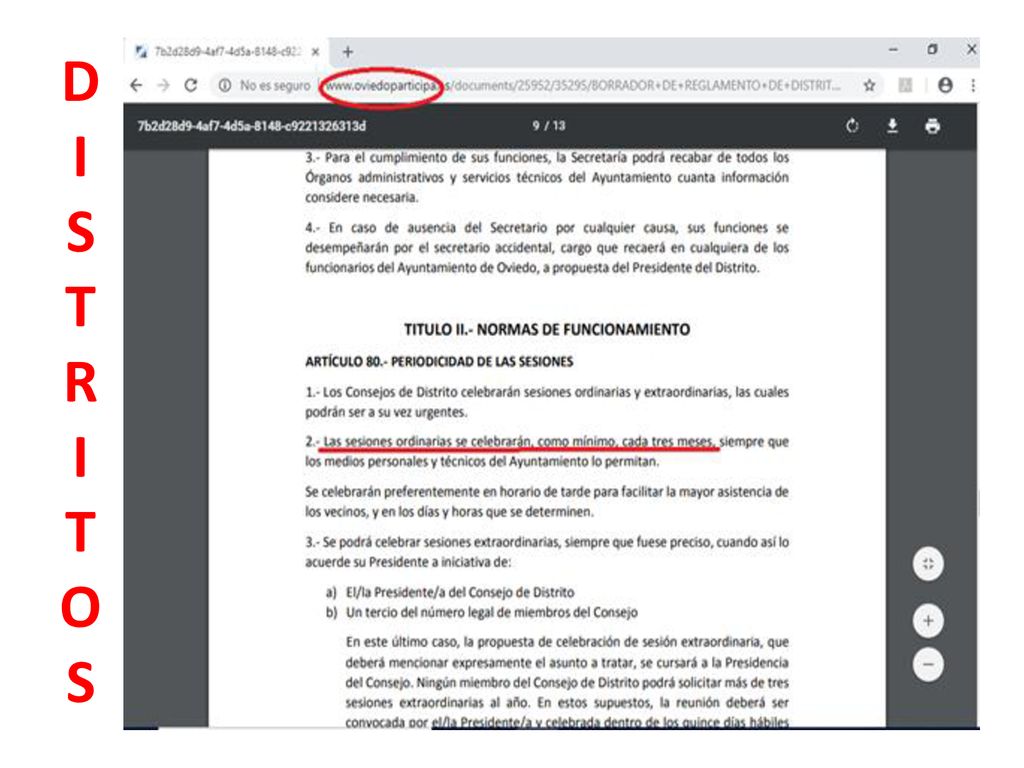This screenshot has height=768, width=1024.
Task: Open Chrome's three-dot menu
Action: click(x=973, y=86)
